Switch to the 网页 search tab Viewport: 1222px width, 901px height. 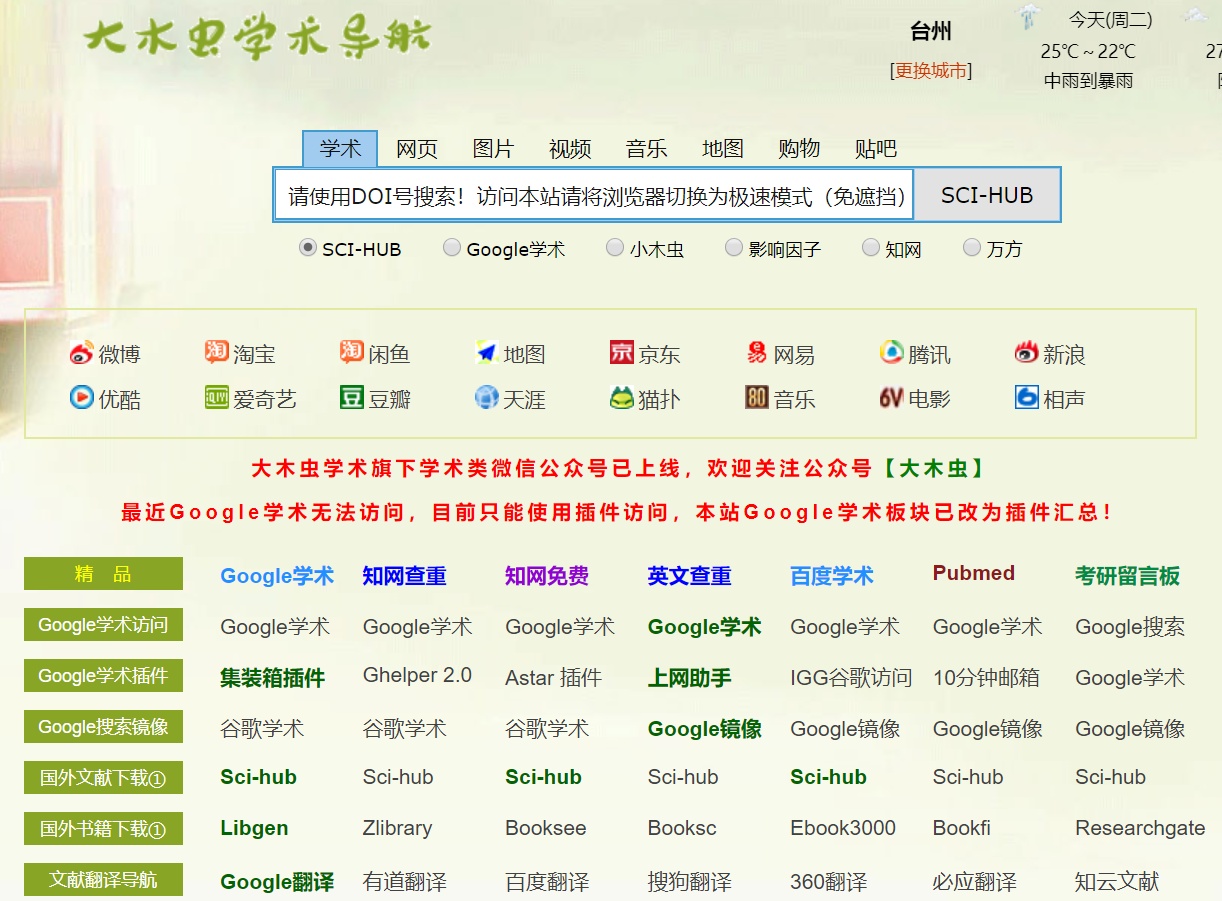[417, 149]
